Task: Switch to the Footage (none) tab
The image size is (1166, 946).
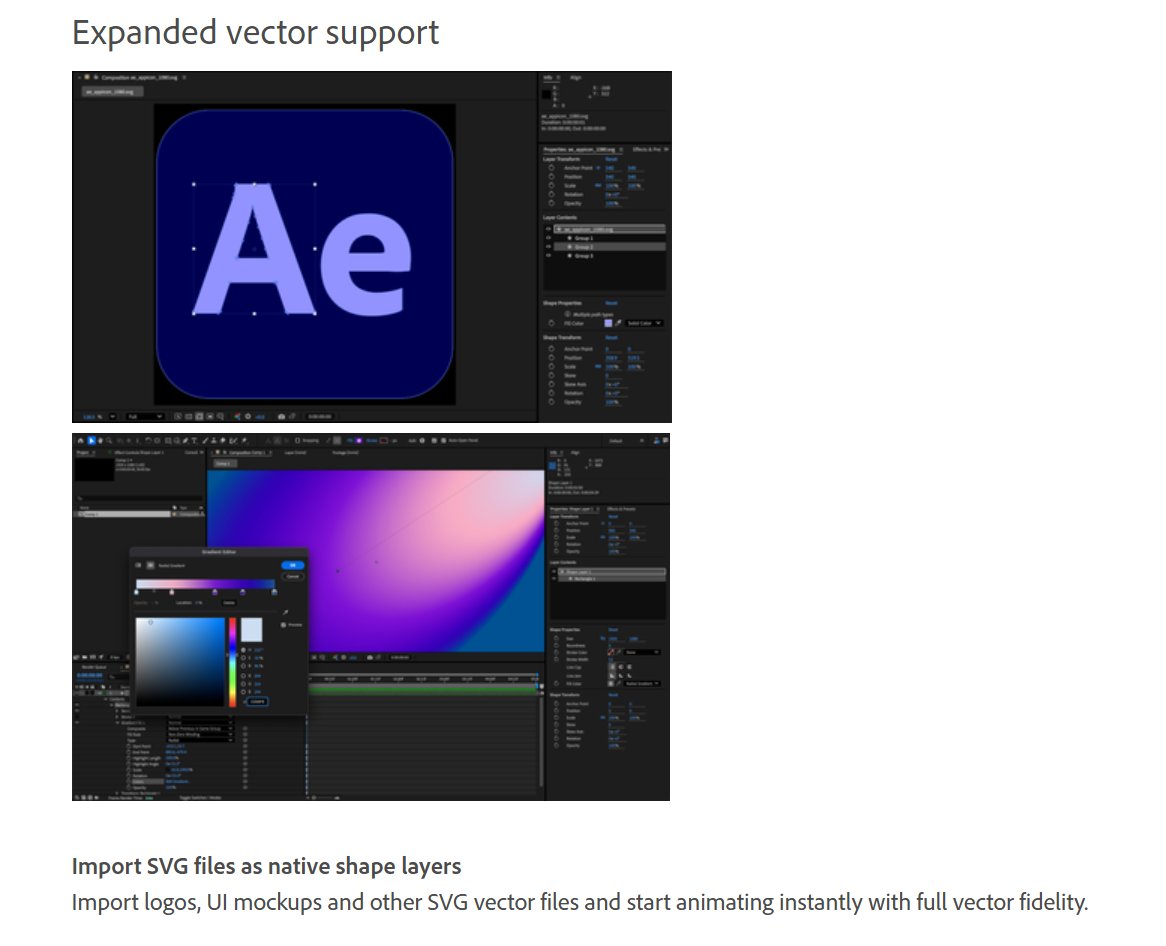Action: (345, 452)
